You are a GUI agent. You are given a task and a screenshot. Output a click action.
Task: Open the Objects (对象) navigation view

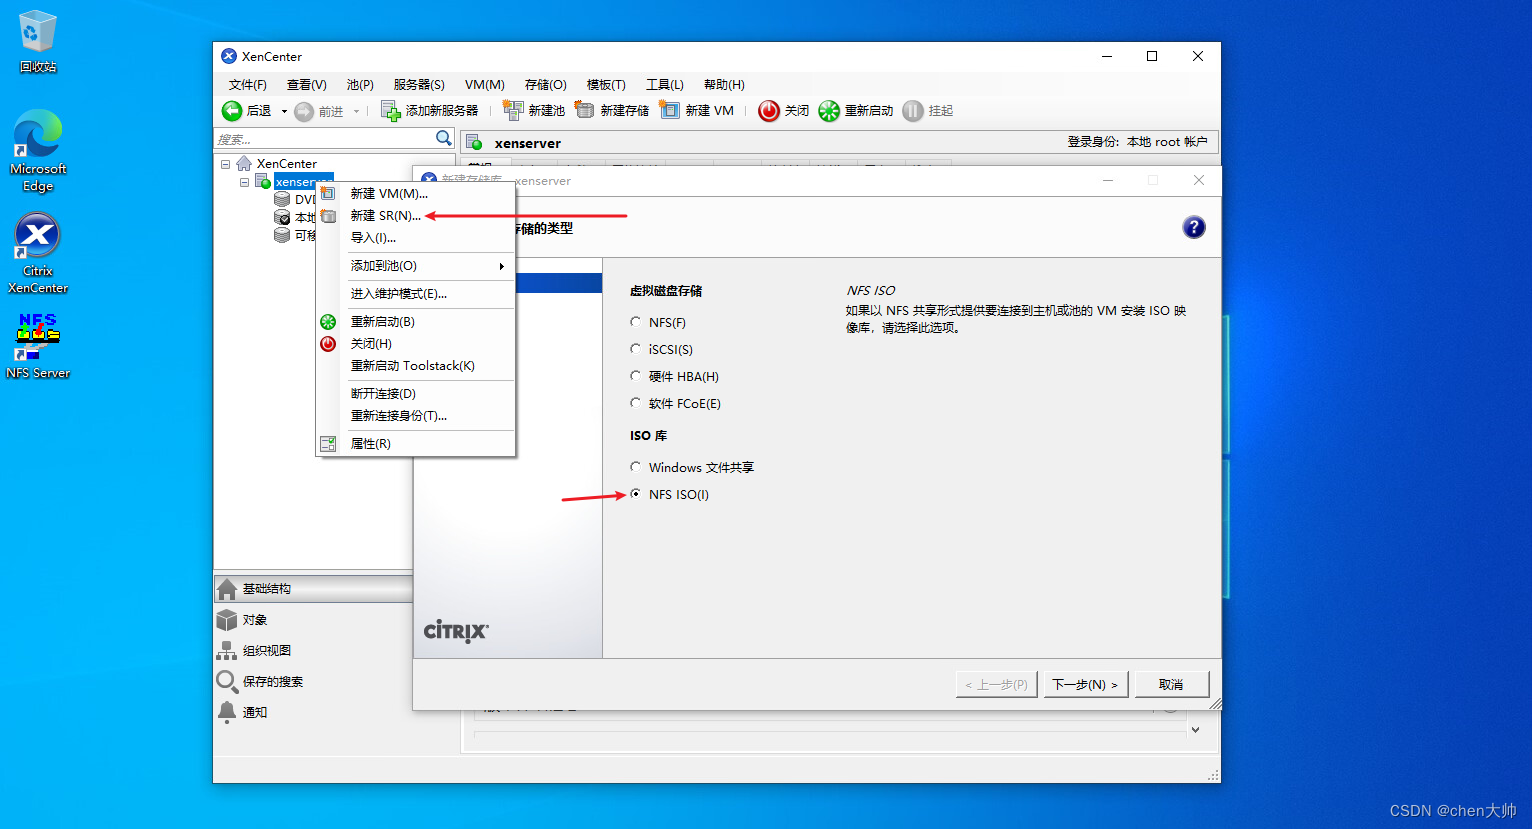click(313, 620)
